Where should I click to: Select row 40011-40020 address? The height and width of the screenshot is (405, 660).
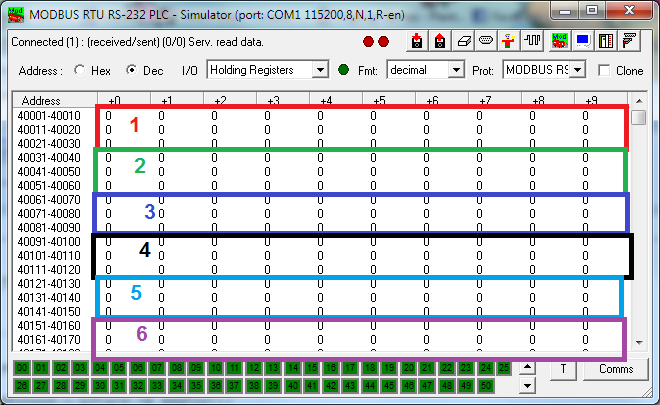49,130
